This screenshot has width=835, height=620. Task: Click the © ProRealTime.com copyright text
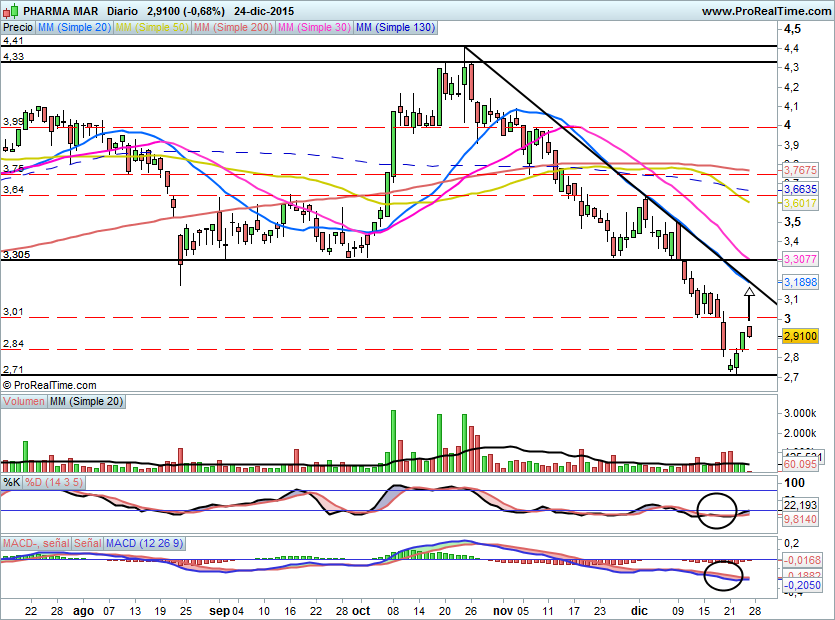pos(50,385)
